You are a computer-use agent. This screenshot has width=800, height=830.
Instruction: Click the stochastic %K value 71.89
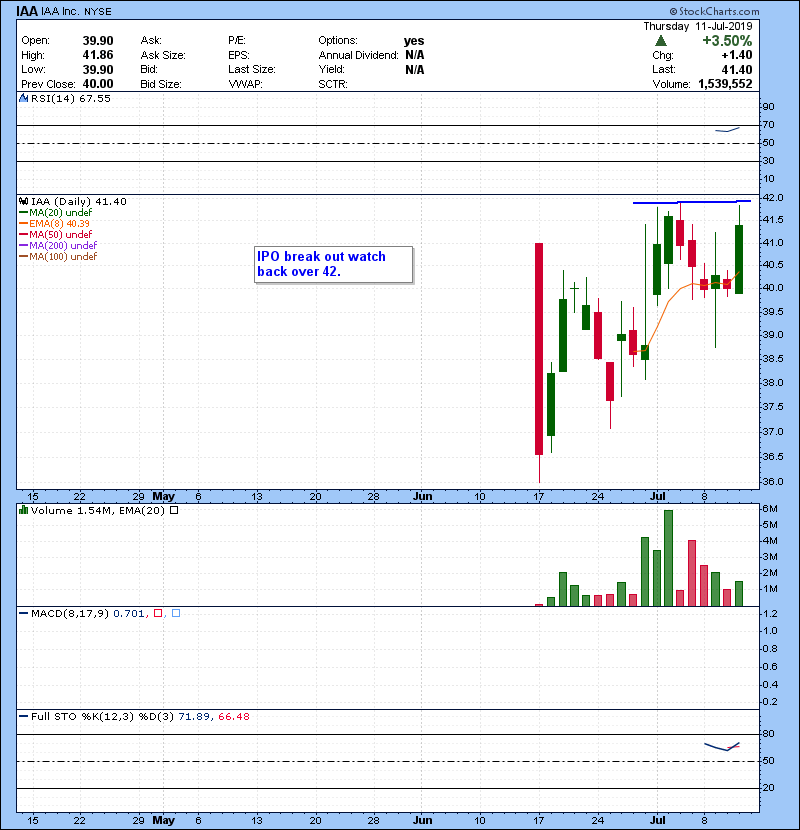(194, 716)
